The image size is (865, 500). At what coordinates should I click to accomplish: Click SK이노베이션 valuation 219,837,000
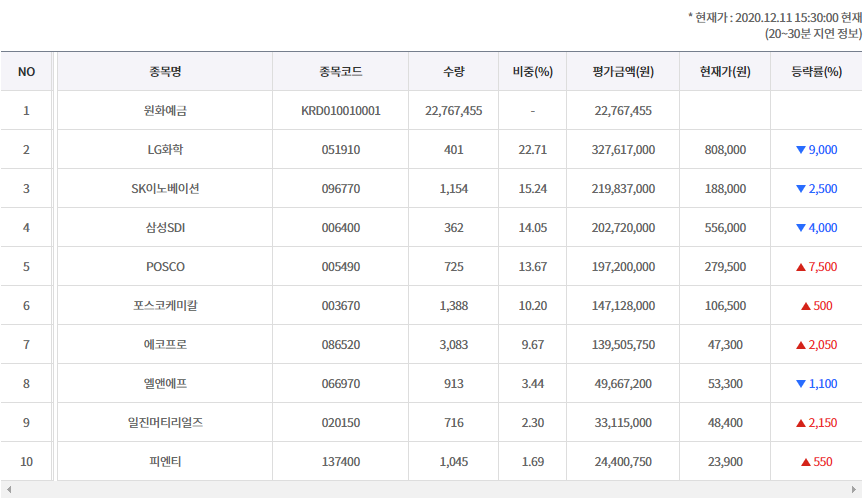[623, 189]
